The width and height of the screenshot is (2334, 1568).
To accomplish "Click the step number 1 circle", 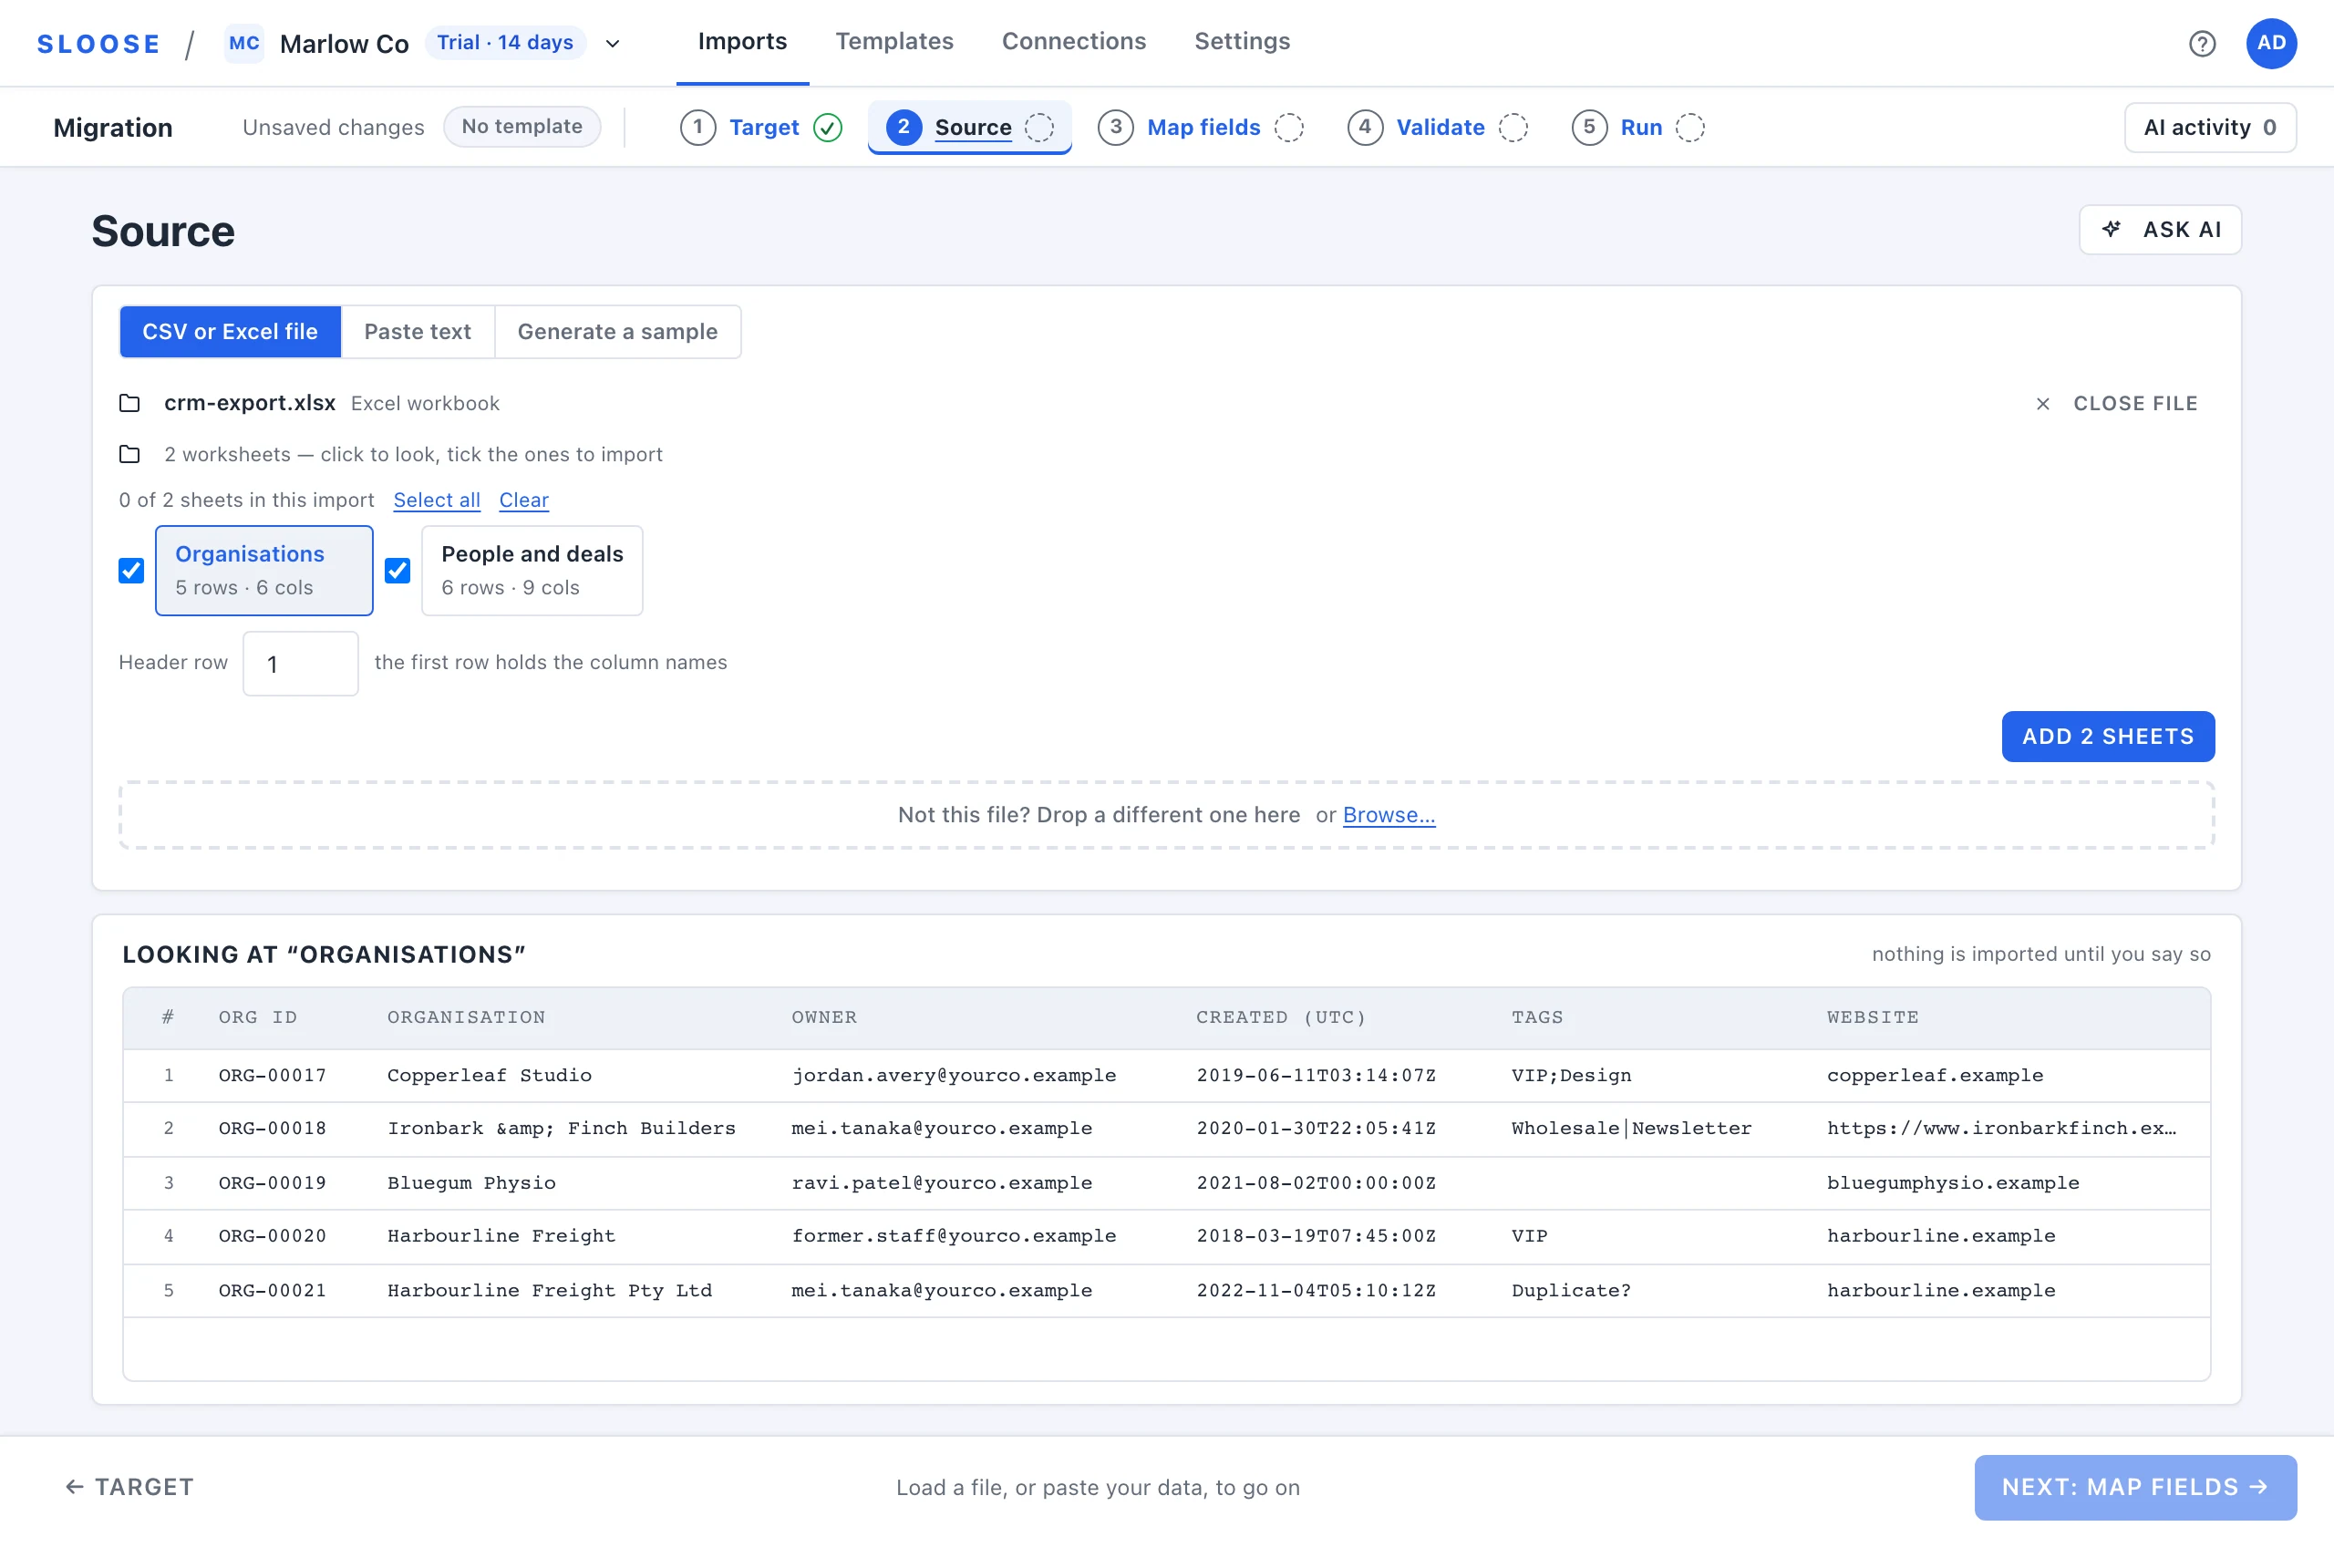I will (x=698, y=127).
